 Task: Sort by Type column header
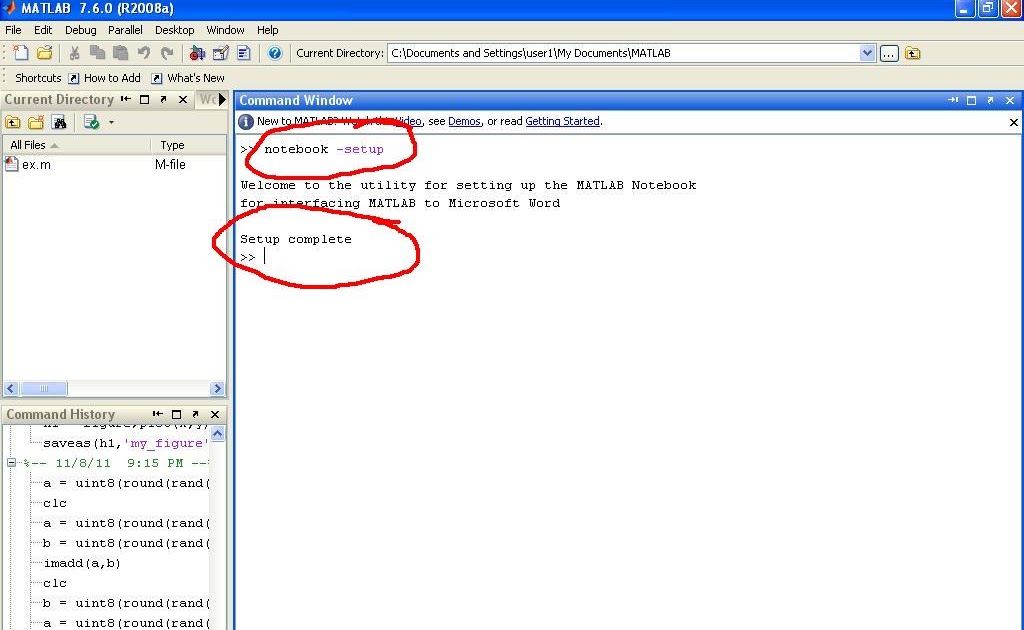(x=188, y=145)
